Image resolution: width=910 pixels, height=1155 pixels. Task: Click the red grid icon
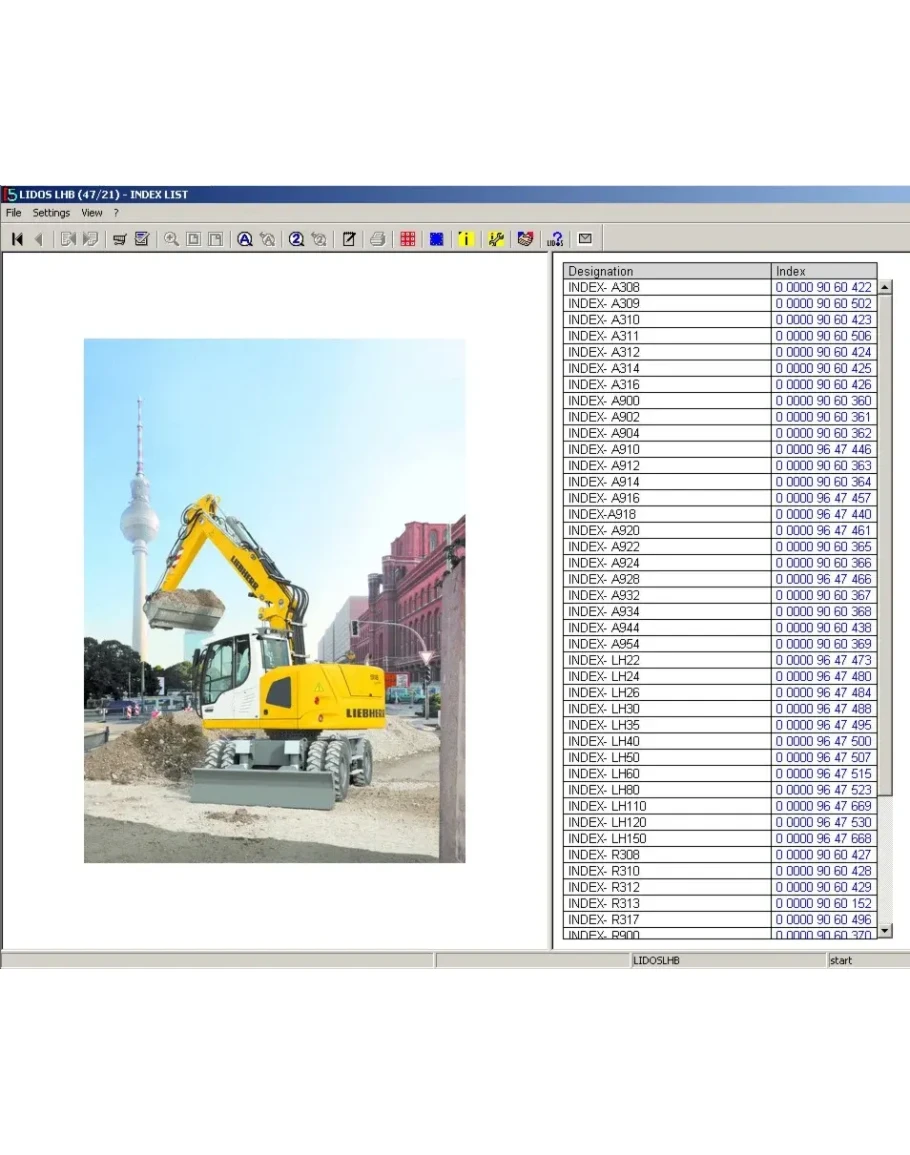[x=407, y=239]
